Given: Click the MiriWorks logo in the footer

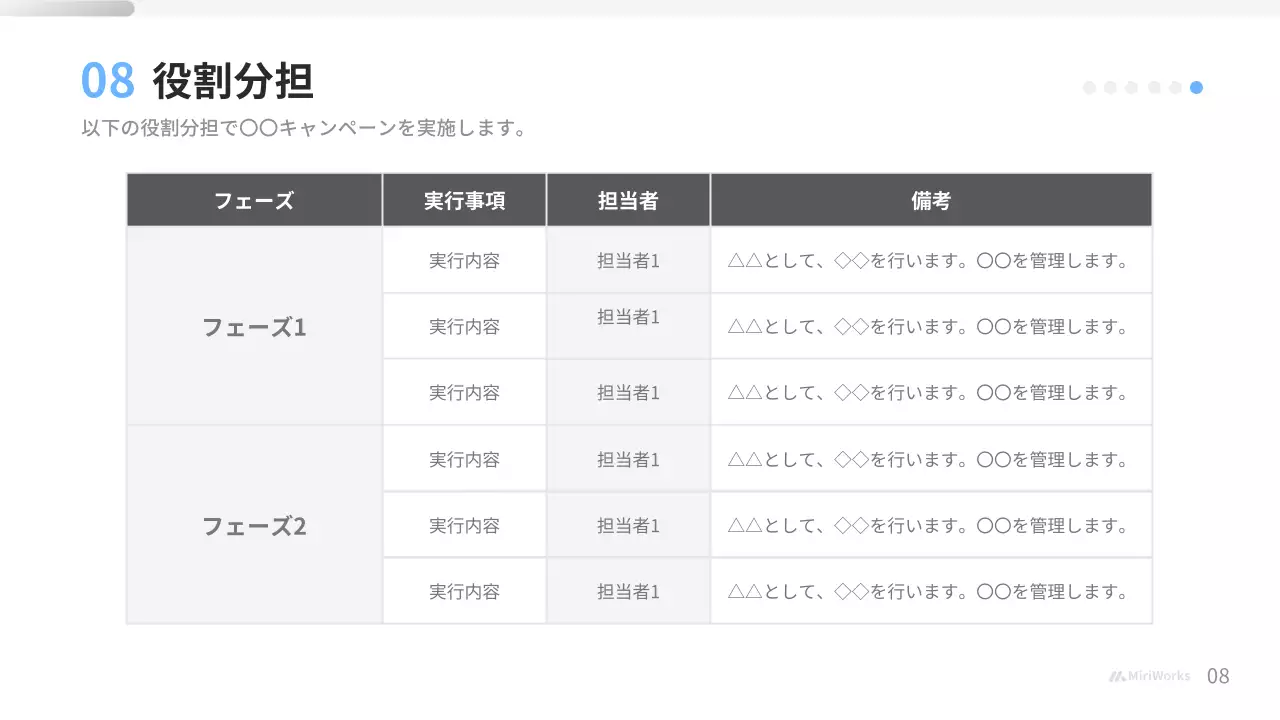Looking at the screenshot, I should pyautogui.click(x=1149, y=676).
